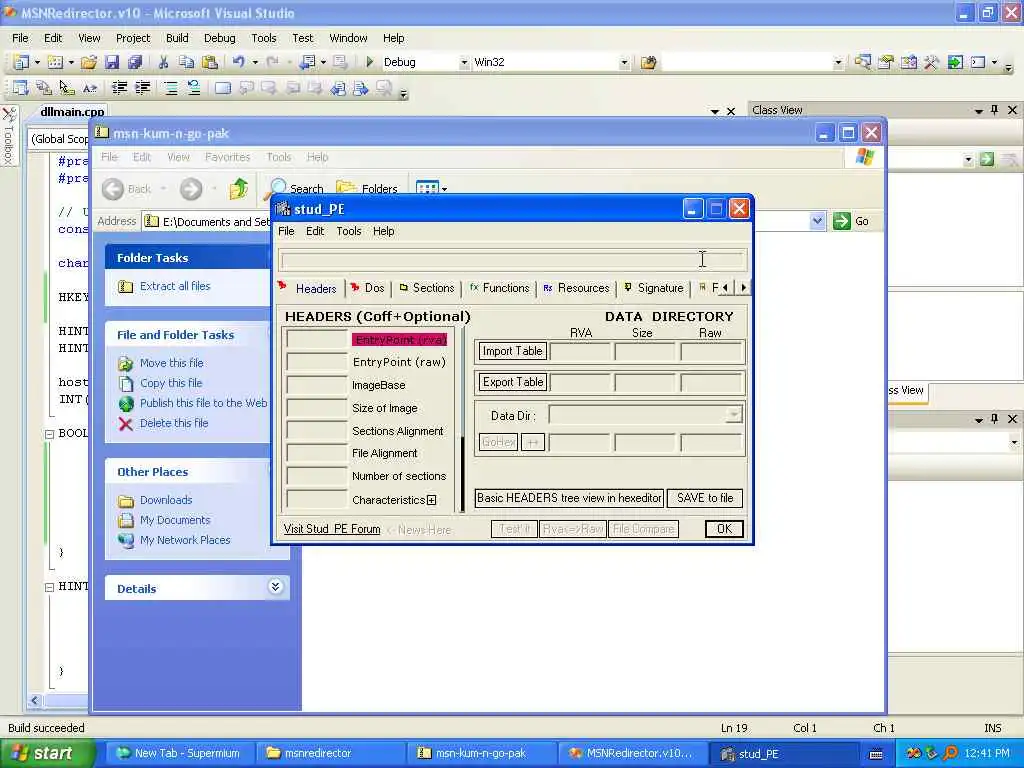Start Debugging green play icon
1024x768 pixels.
pos(370,62)
